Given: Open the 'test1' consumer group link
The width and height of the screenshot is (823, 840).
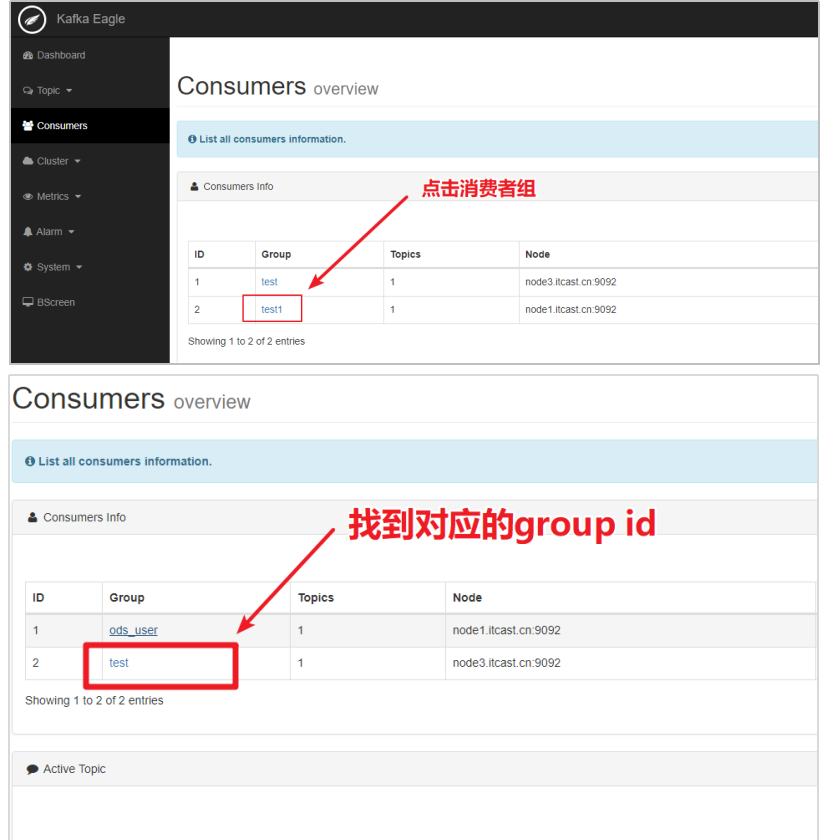Looking at the screenshot, I should click(272, 310).
